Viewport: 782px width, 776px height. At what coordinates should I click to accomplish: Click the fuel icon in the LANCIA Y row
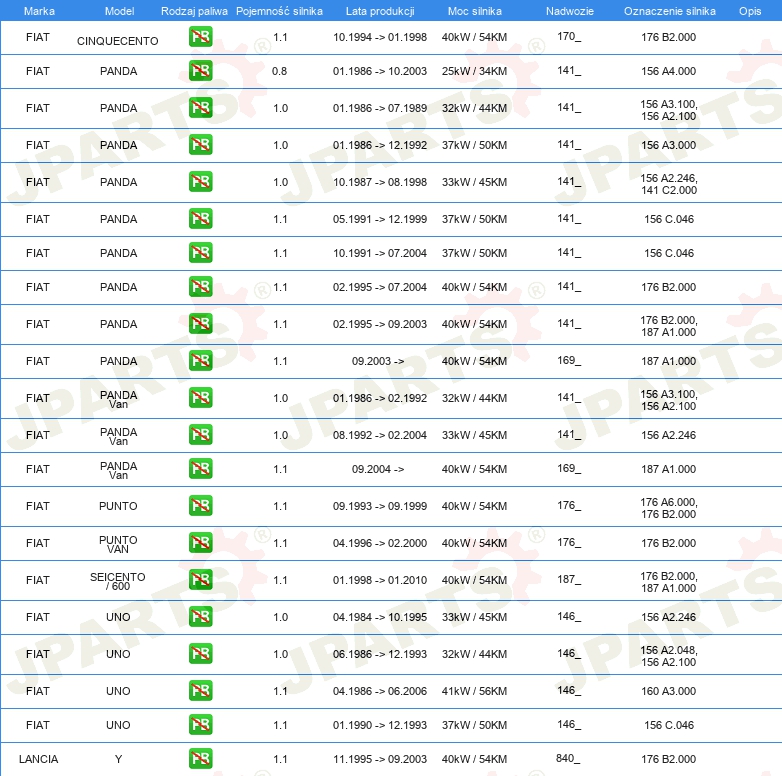tap(200, 759)
